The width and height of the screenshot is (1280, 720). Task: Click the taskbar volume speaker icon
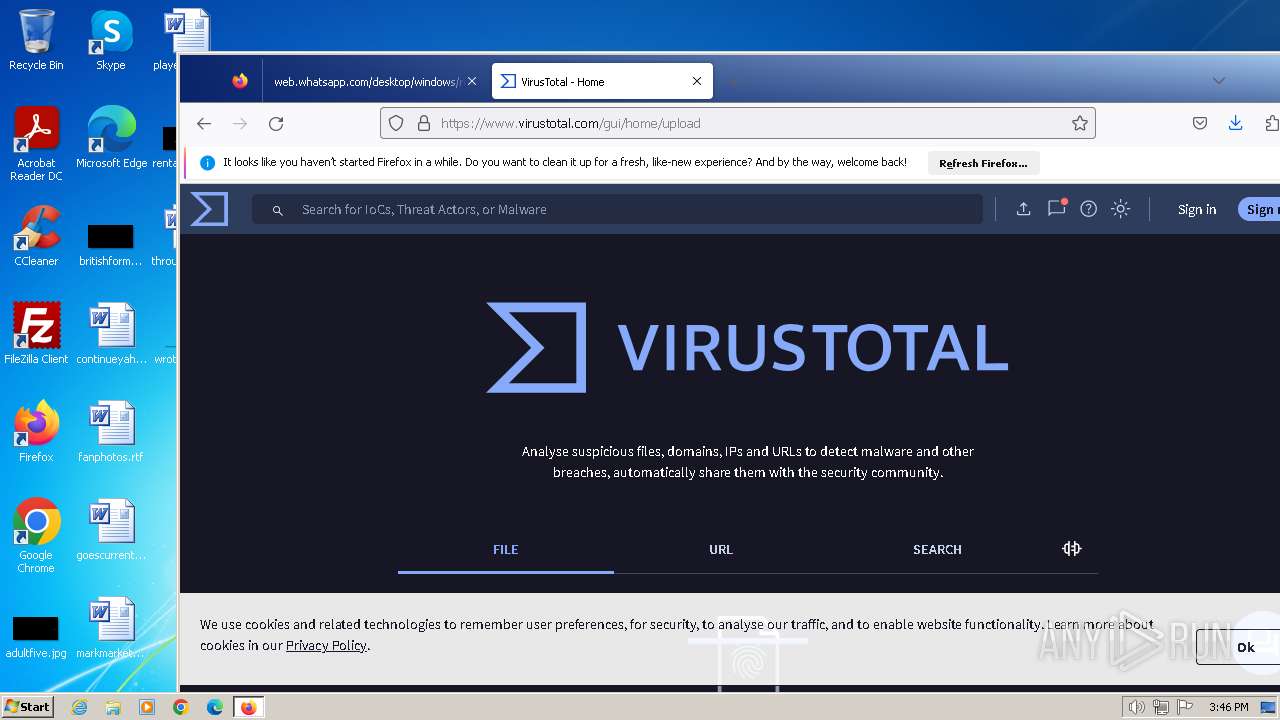[1137, 707]
